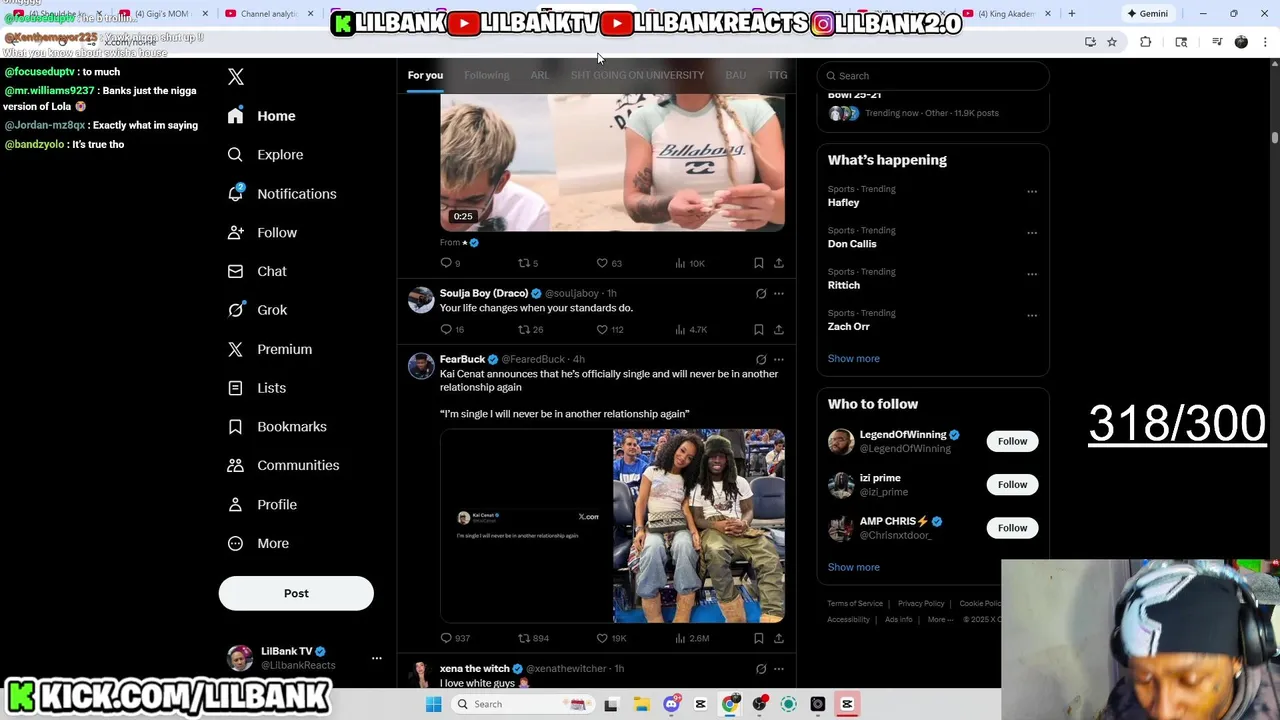Focus the X Search field
This screenshot has height=720, width=1280.
[x=932, y=76]
